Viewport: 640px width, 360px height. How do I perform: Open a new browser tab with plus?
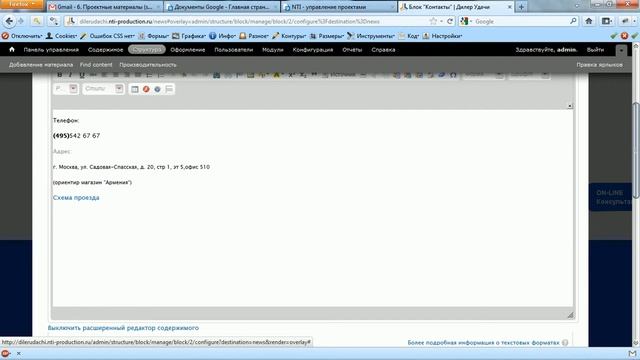coord(521,7)
